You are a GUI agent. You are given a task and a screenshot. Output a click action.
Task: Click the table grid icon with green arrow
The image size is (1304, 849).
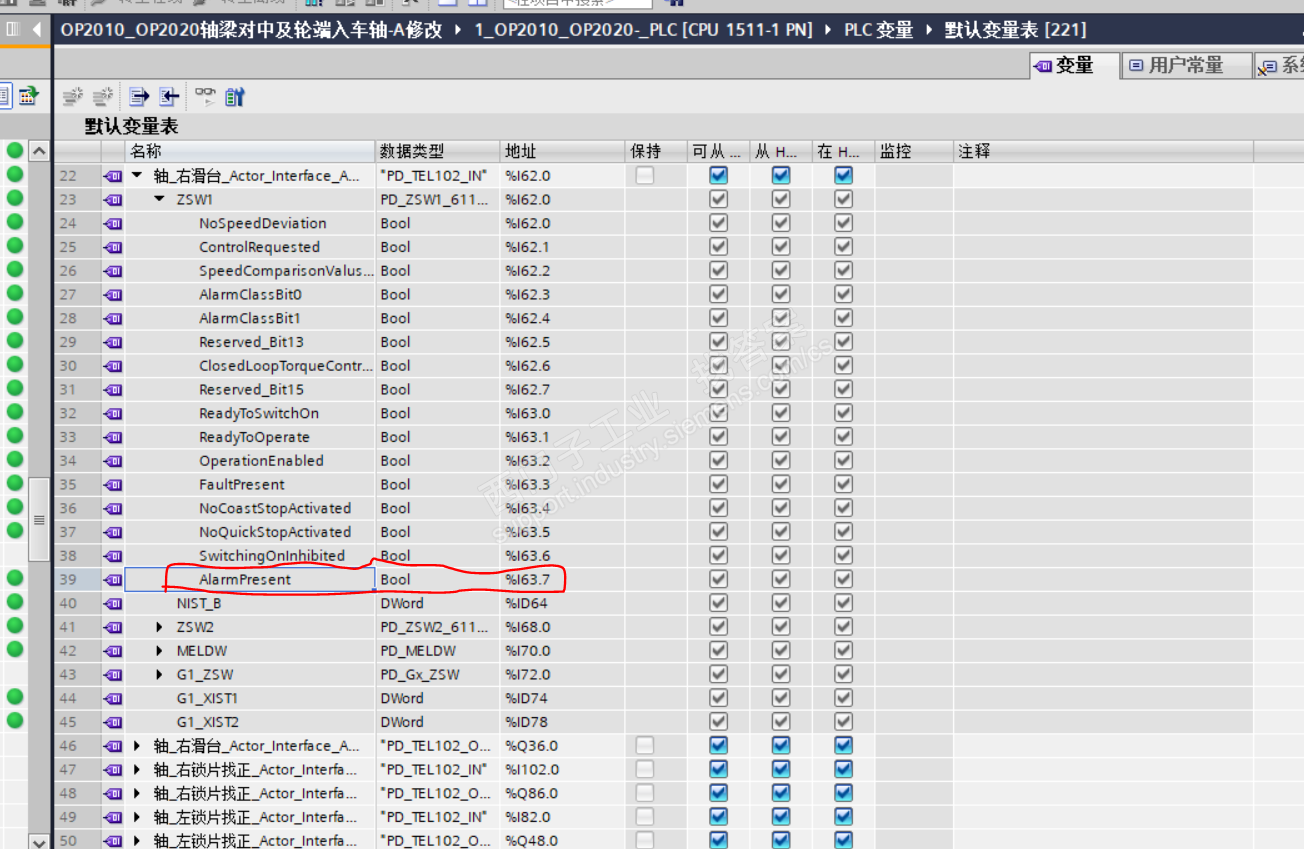[x=27, y=96]
